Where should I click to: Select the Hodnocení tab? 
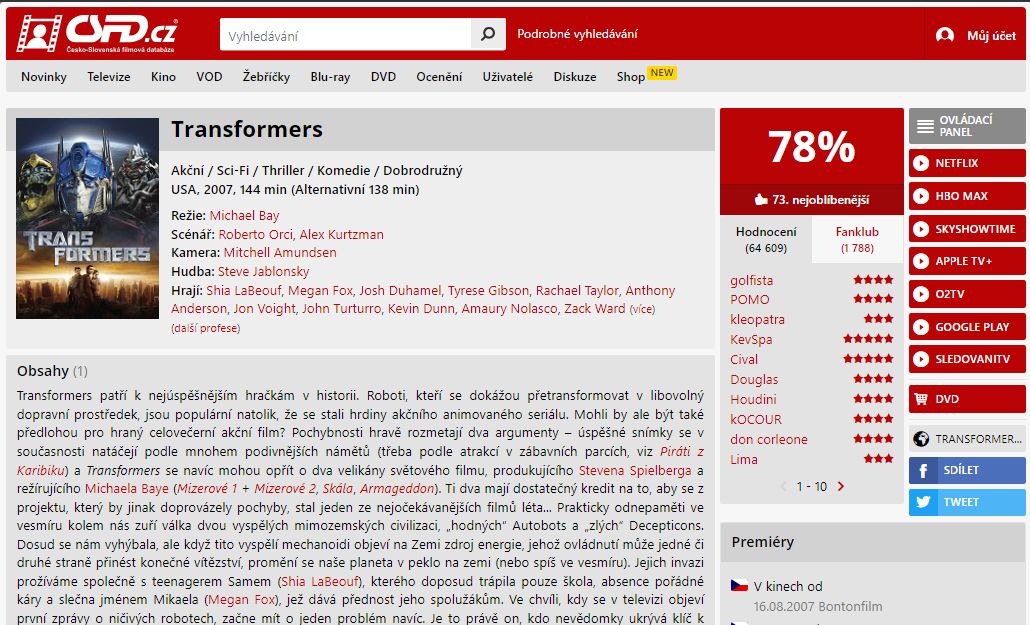pyautogui.click(x=766, y=239)
